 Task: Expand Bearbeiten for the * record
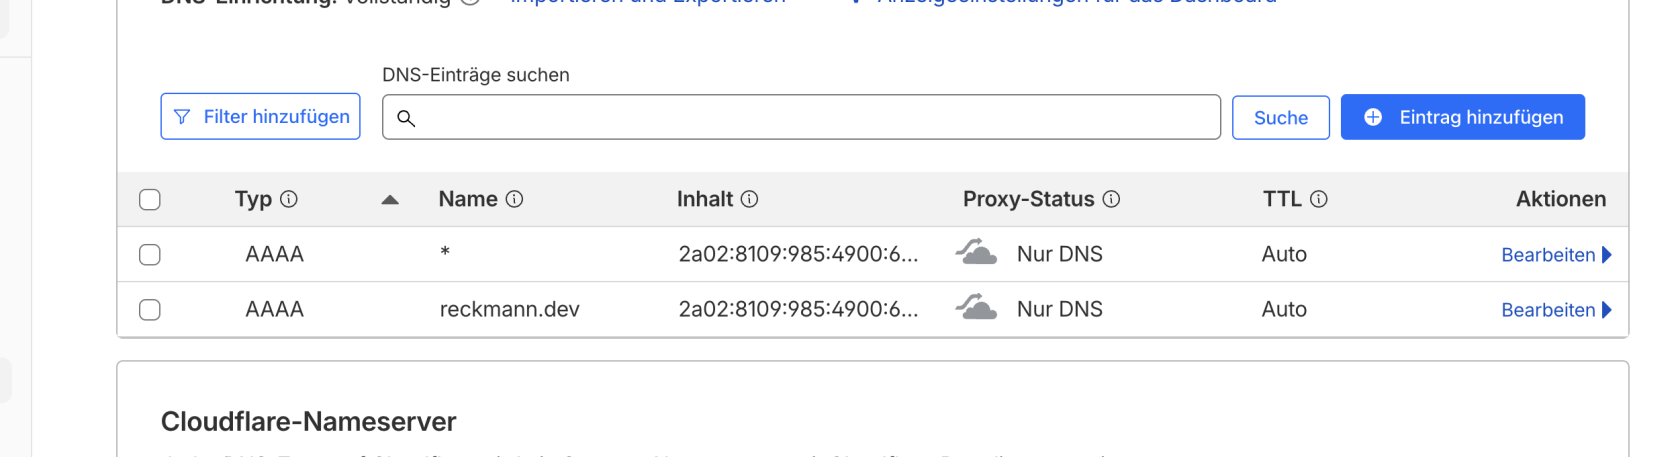click(1556, 255)
